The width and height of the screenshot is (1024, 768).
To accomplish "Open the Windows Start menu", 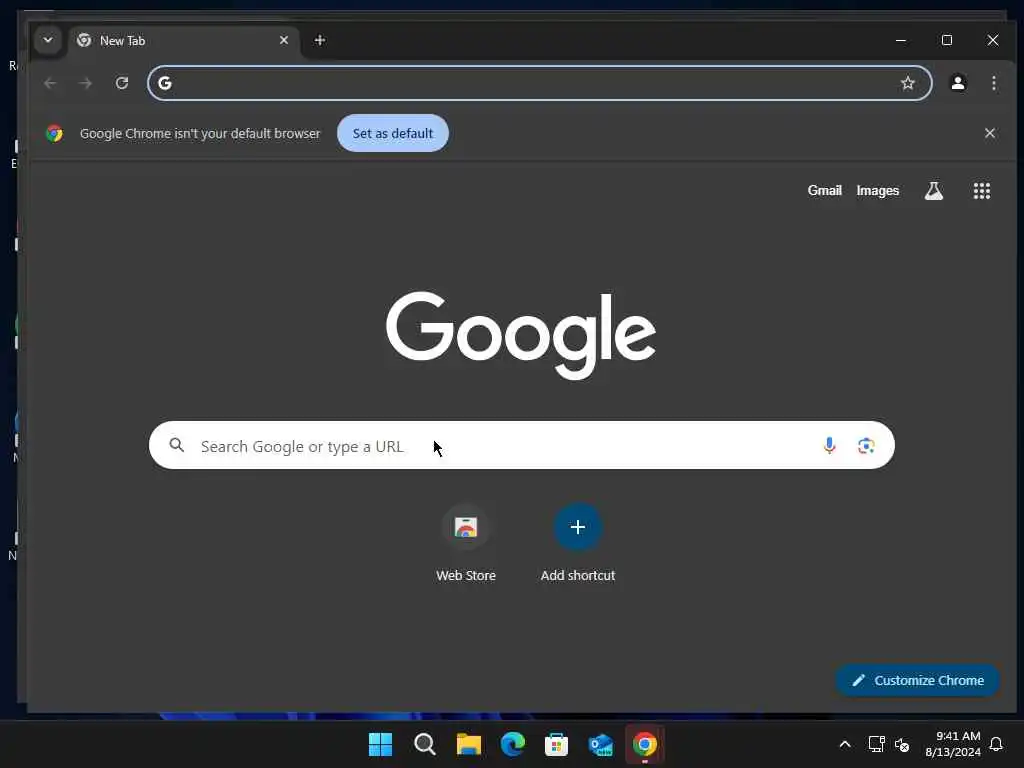I will [380, 744].
